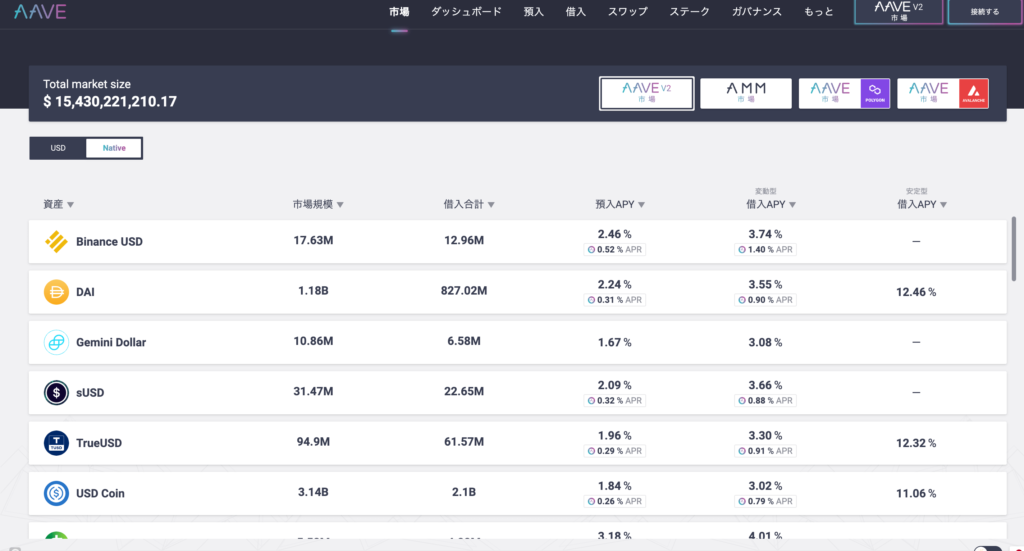Click the Gemini Dollar coin icon
This screenshot has height=551, width=1024.
coord(56,342)
